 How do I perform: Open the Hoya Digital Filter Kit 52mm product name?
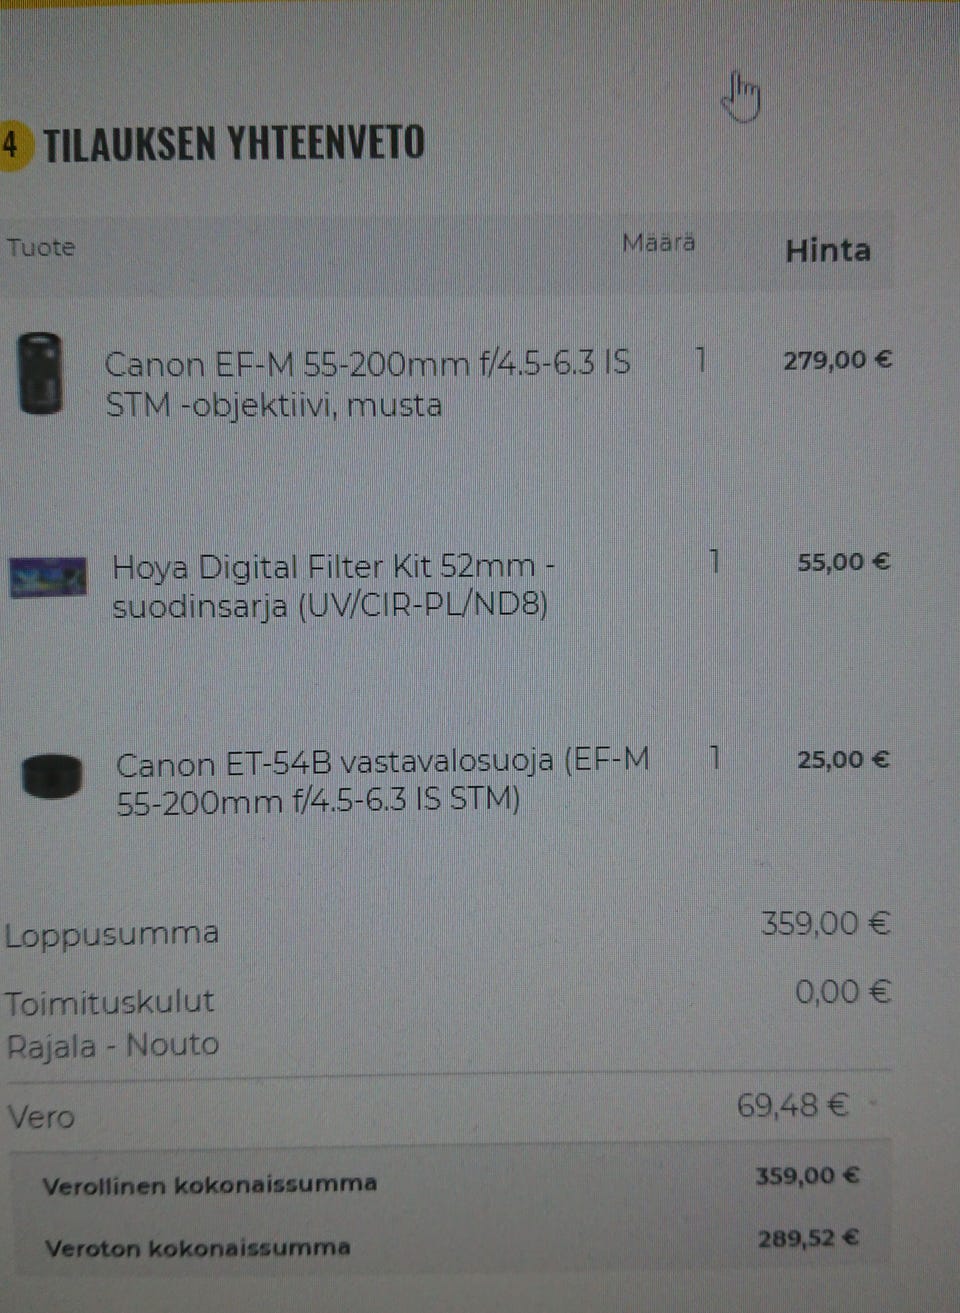[333, 586]
